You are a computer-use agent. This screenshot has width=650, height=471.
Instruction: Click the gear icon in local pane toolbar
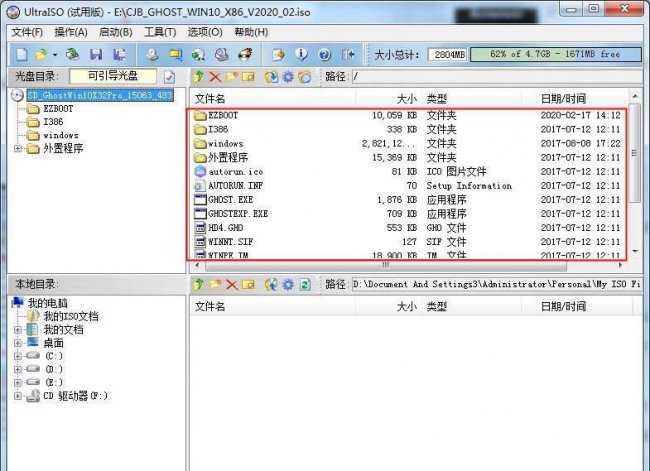tap(288, 284)
